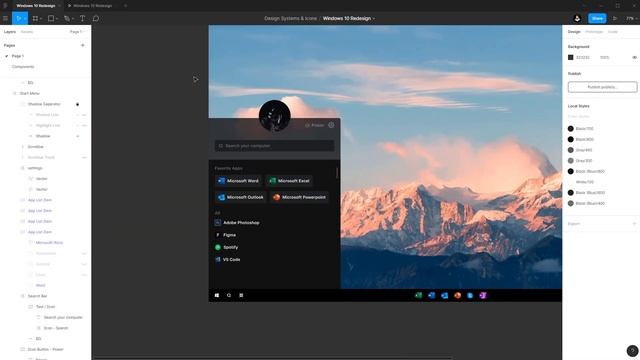Click the Spotify icon in the app list

218,247
